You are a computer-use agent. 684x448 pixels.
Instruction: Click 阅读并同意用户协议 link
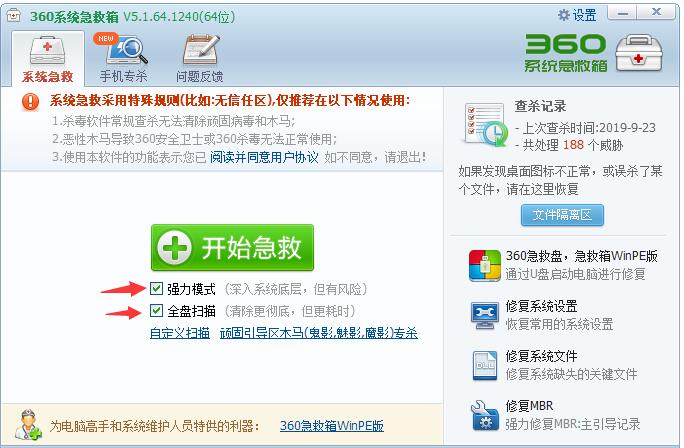[x=264, y=157]
